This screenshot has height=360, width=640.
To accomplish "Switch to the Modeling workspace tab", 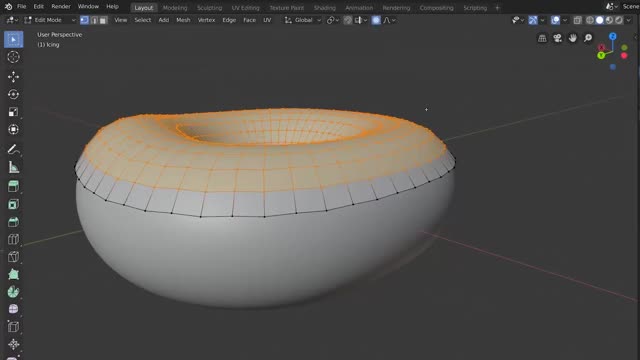I will coord(175,8).
